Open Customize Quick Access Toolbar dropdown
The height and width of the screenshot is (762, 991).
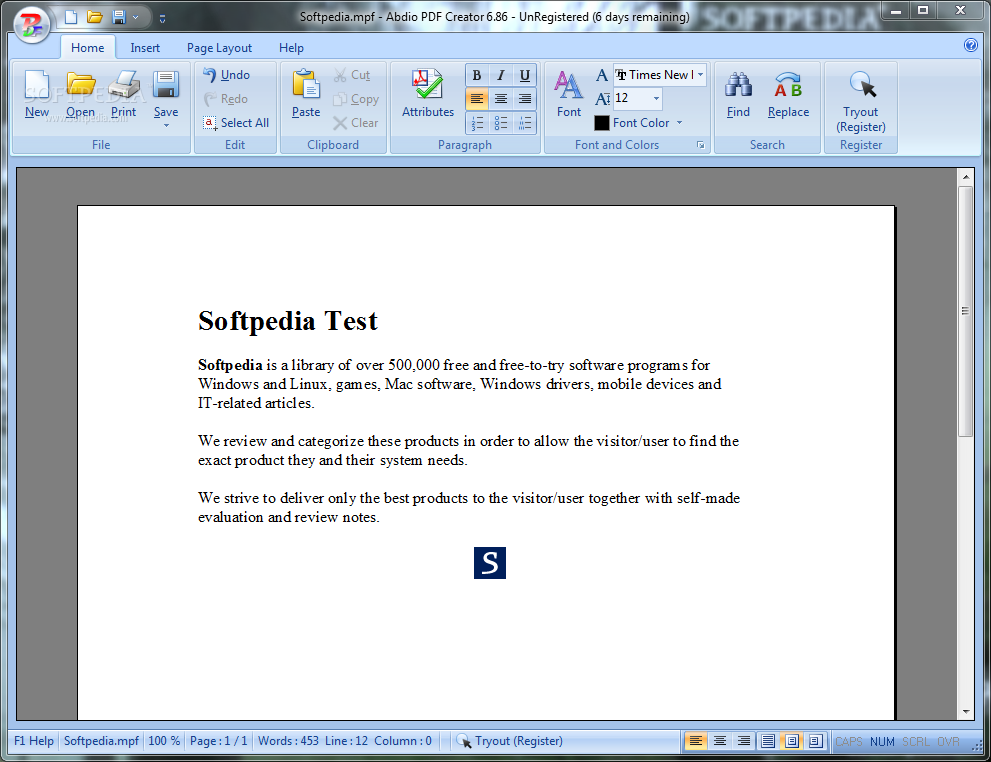162,18
